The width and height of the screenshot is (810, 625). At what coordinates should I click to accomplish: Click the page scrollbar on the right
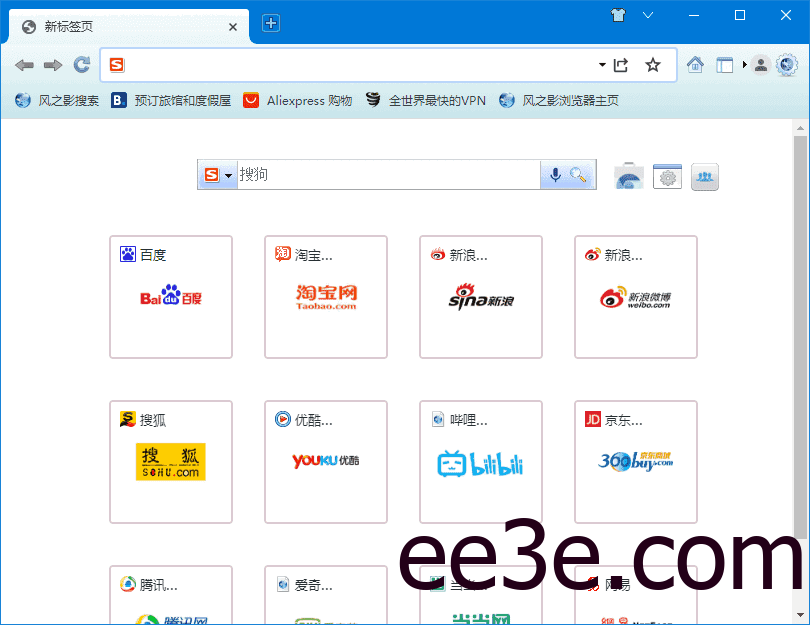(x=800, y=300)
